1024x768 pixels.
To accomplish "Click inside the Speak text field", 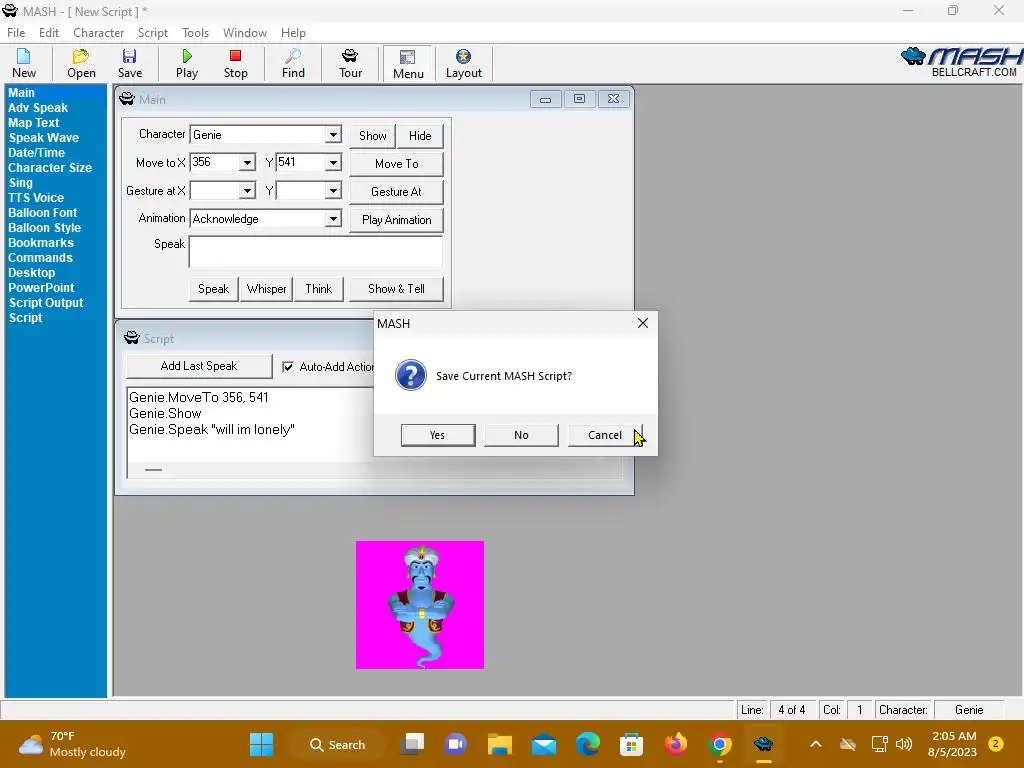I will pyautogui.click(x=315, y=252).
